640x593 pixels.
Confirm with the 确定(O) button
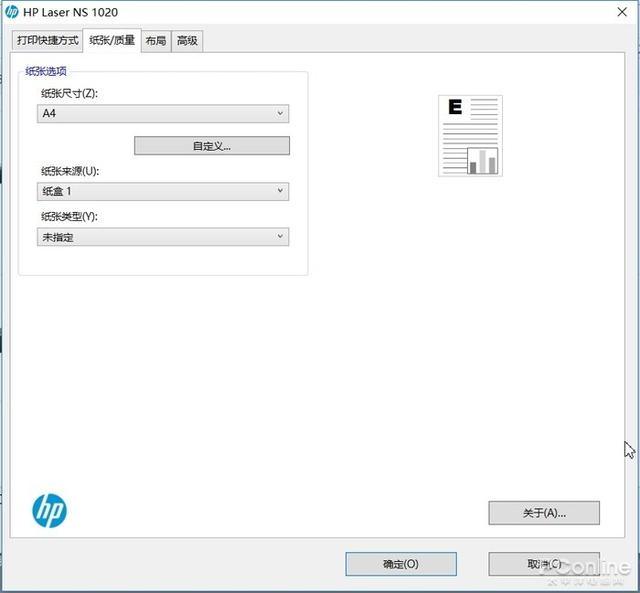(x=401, y=564)
